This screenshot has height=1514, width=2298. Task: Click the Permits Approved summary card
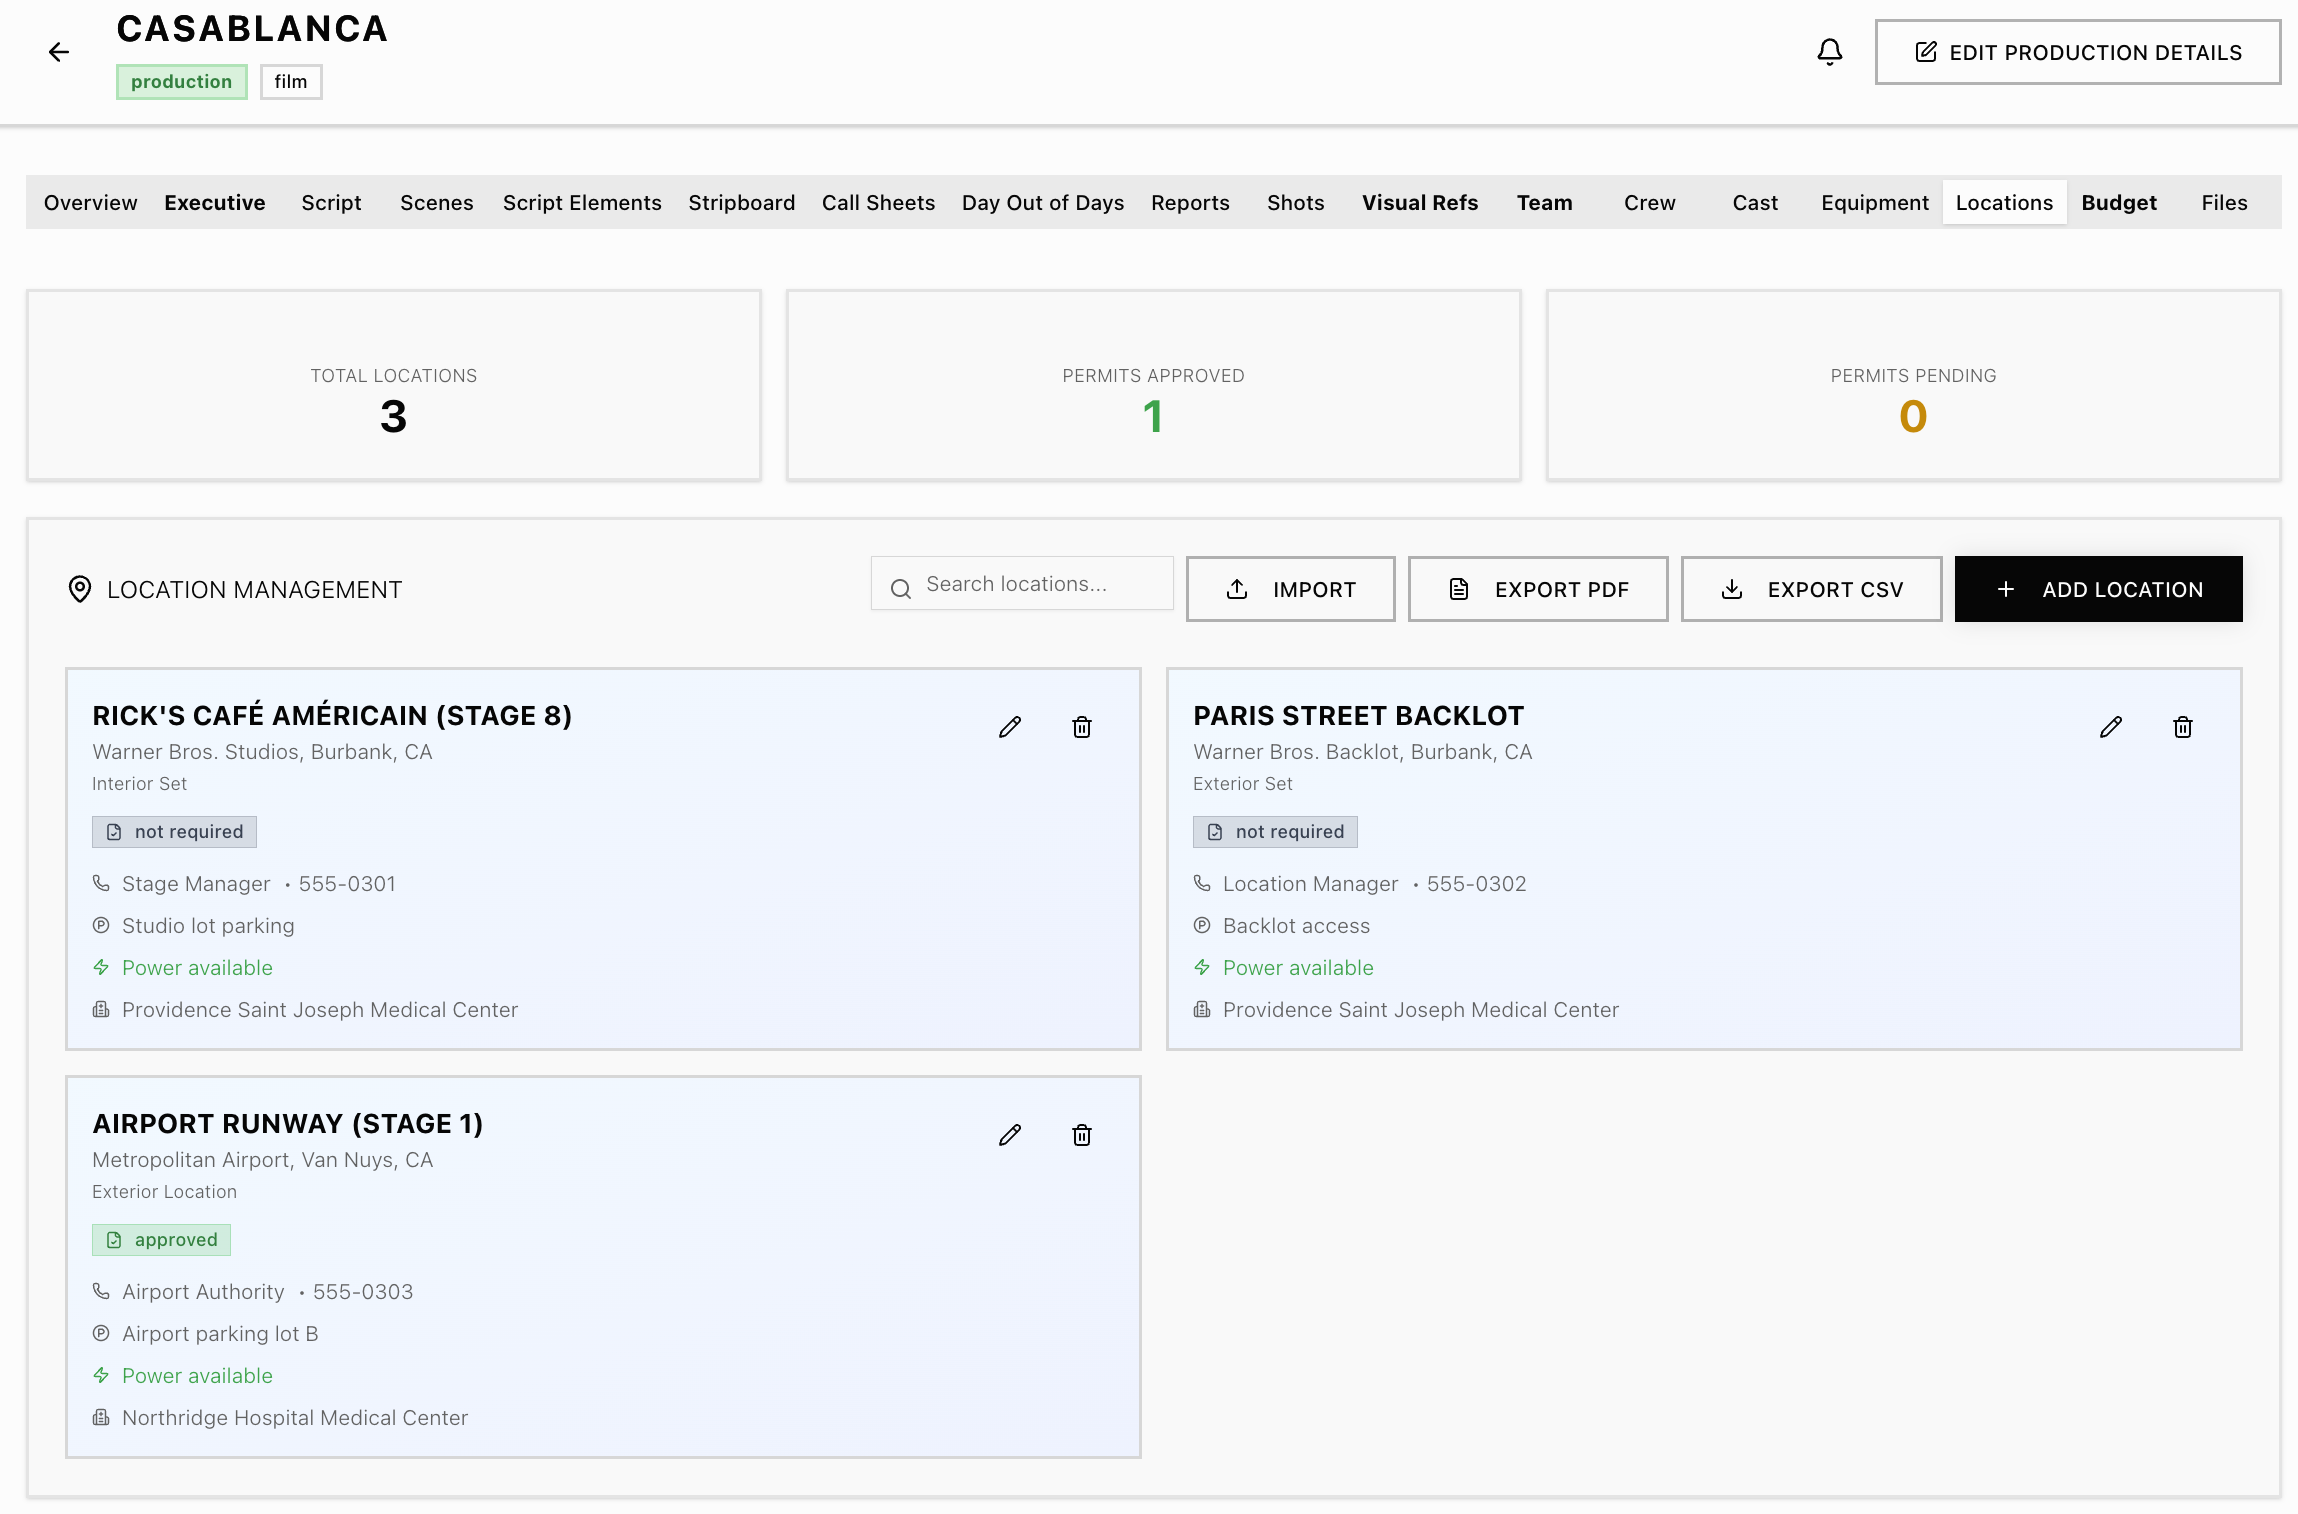click(x=1153, y=386)
